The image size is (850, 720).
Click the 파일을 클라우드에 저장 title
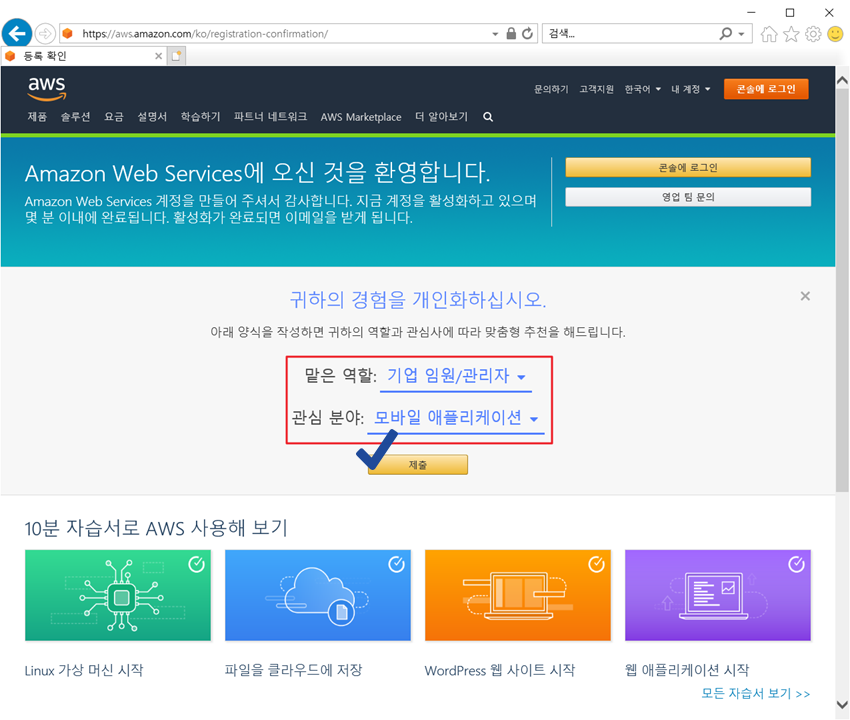click(293, 670)
